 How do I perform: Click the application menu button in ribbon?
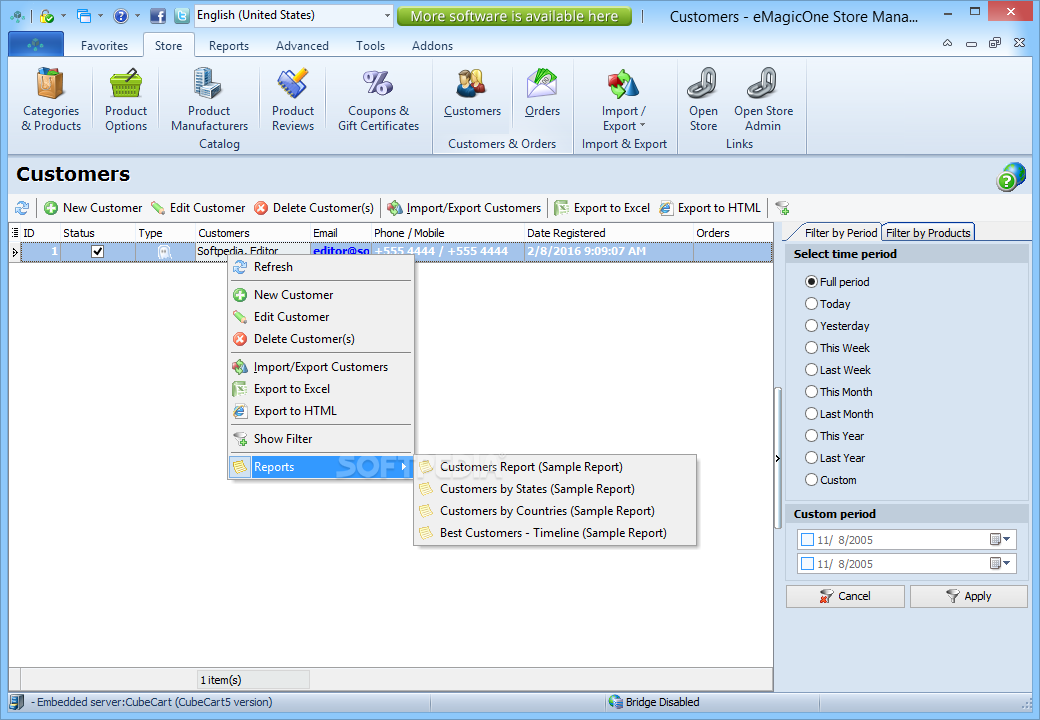36,44
